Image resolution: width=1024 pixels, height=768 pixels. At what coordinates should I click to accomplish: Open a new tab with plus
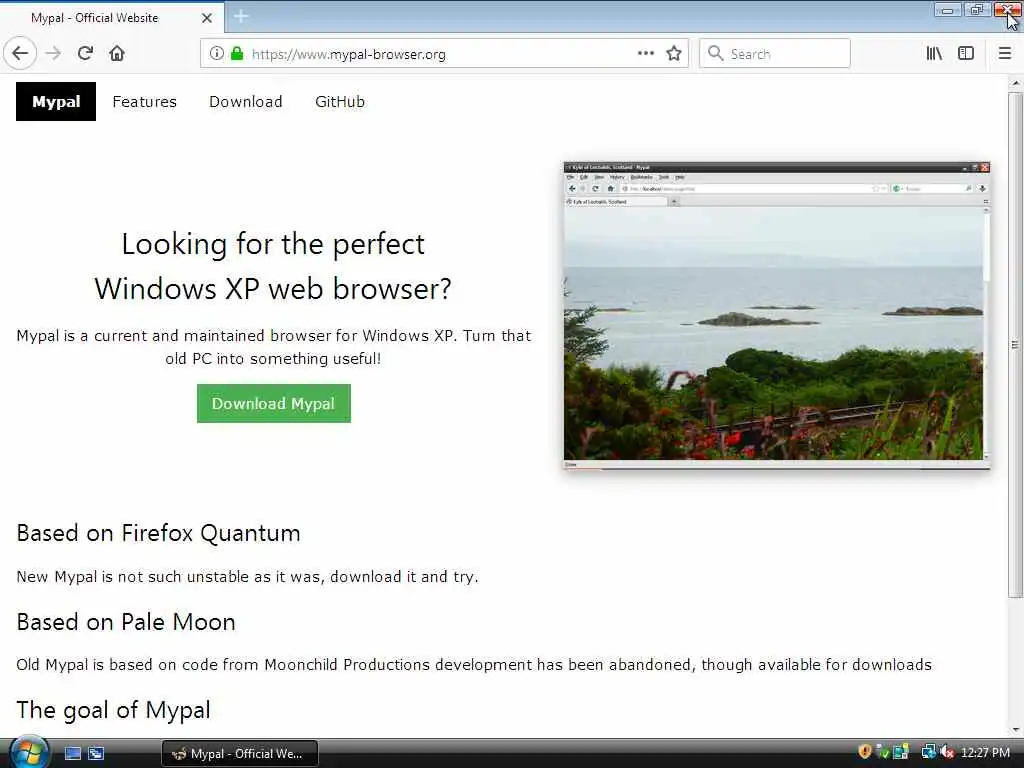(240, 16)
